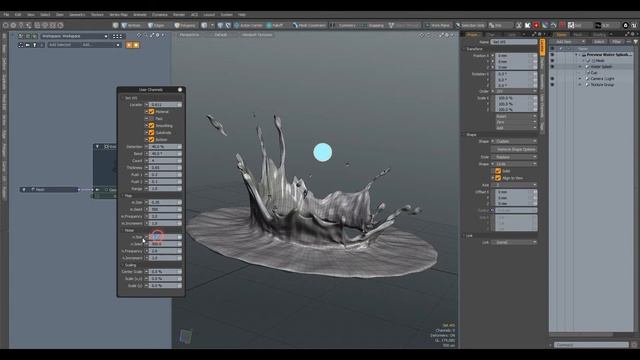Toggle the Solid checkbox in the Shape section
The height and width of the screenshot is (360, 640).
498,171
